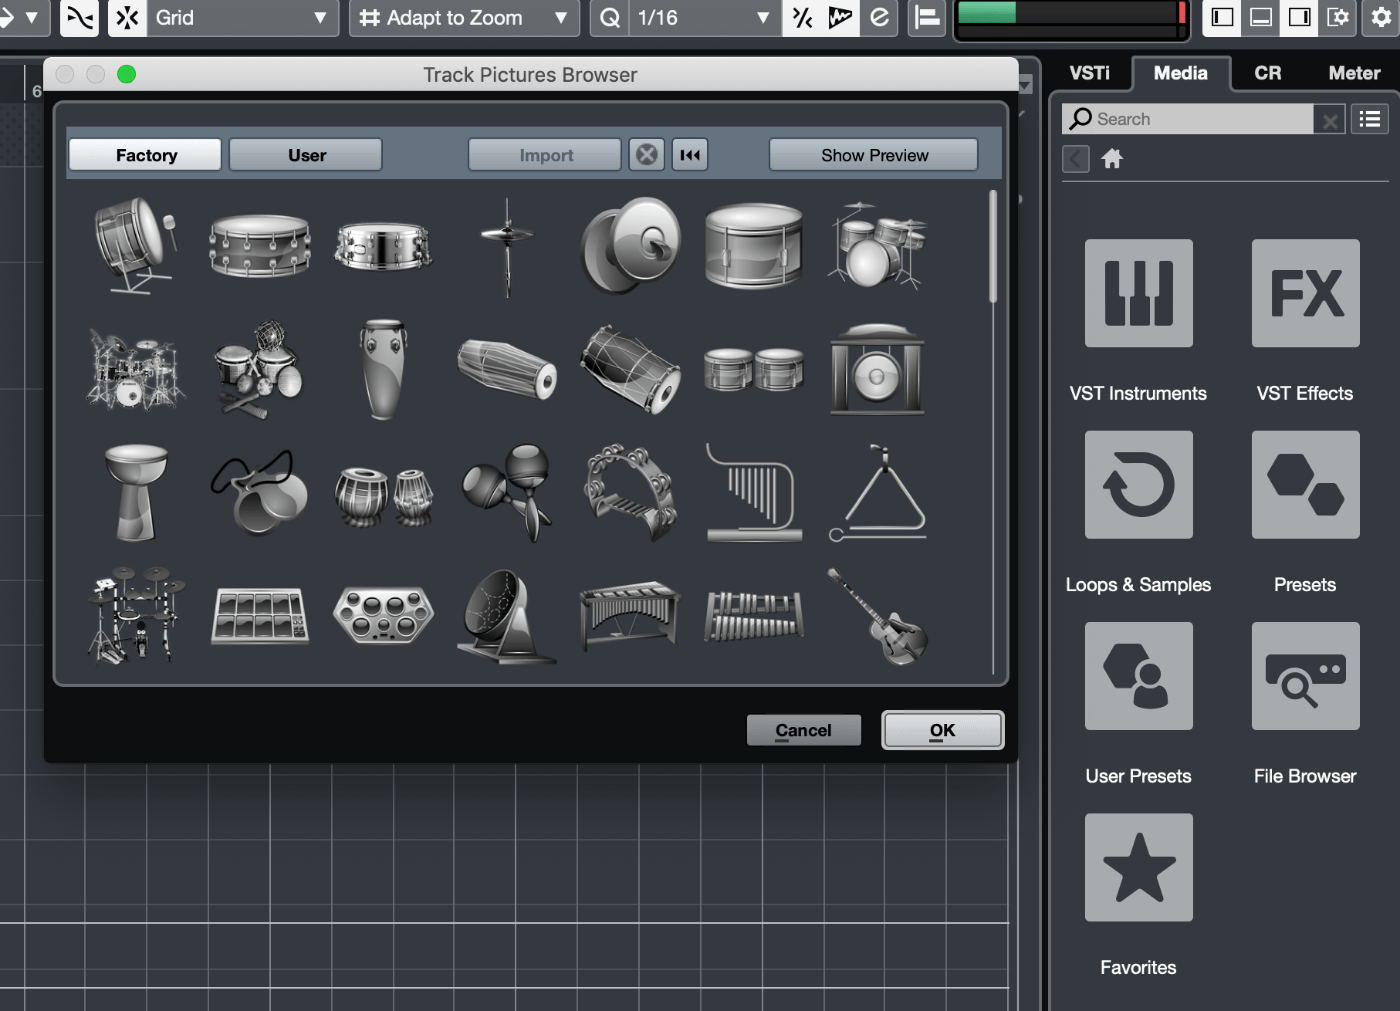The image size is (1400, 1011).
Task: Select the triangle instrument picture
Action: tap(878, 494)
